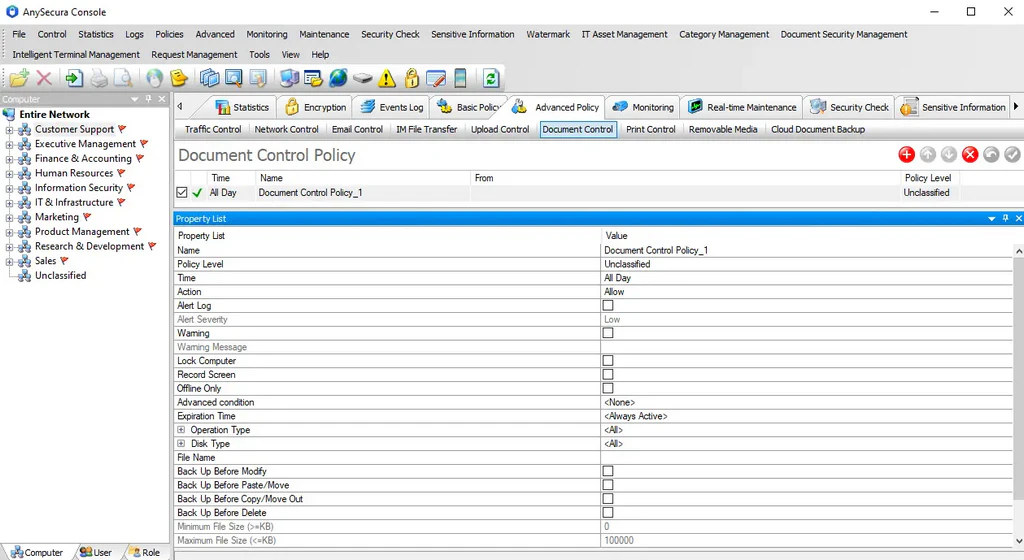Click the gray disk drive toolbar icon
This screenshot has width=1024, height=560.
tap(362, 78)
